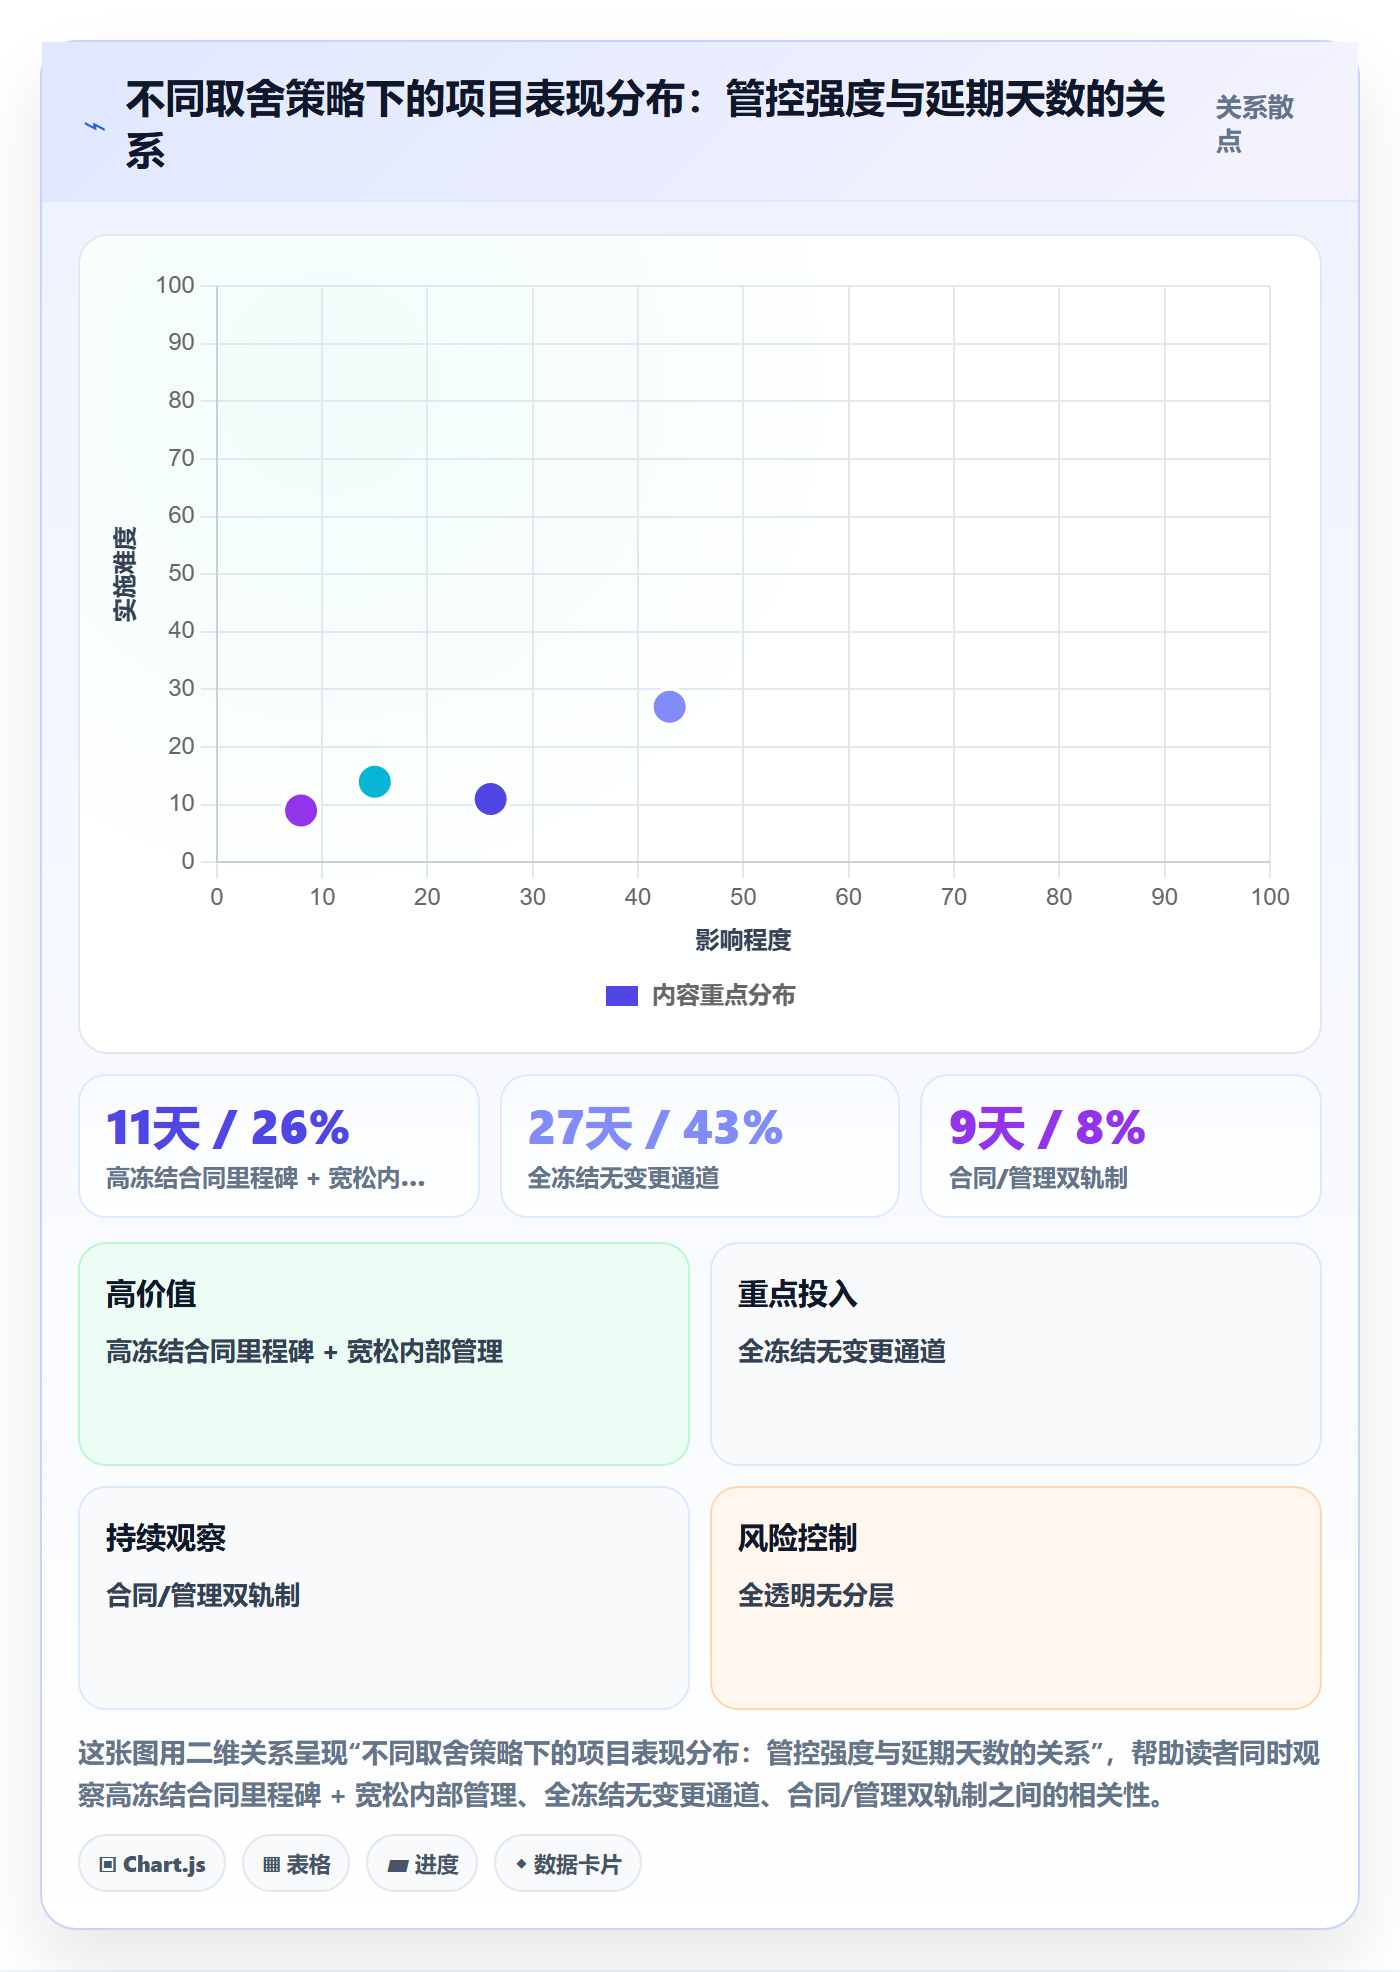Click 全透明无分层 text in 风险控制 card

816,1595
